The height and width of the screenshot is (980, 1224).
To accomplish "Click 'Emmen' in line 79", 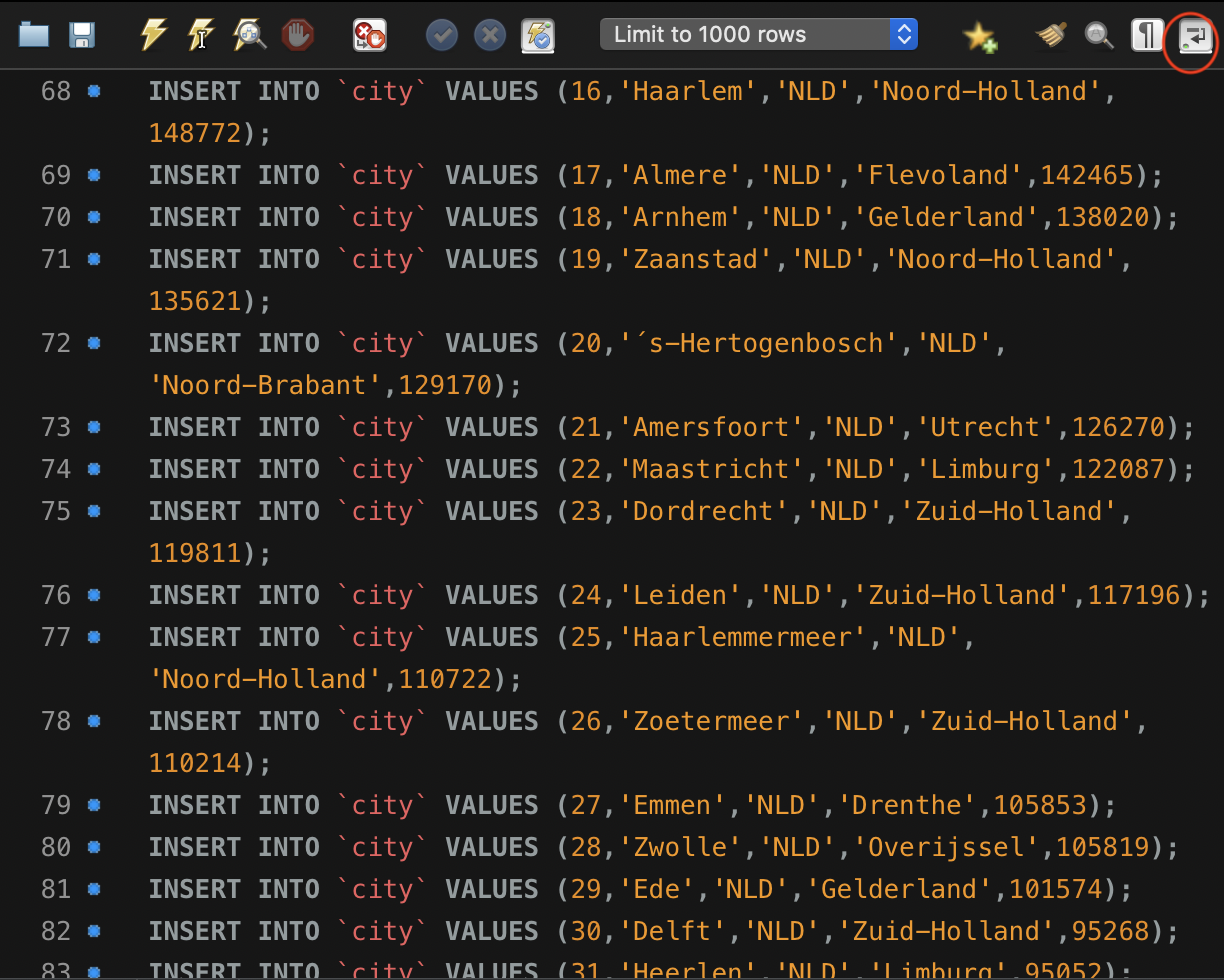I will [x=671, y=805].
